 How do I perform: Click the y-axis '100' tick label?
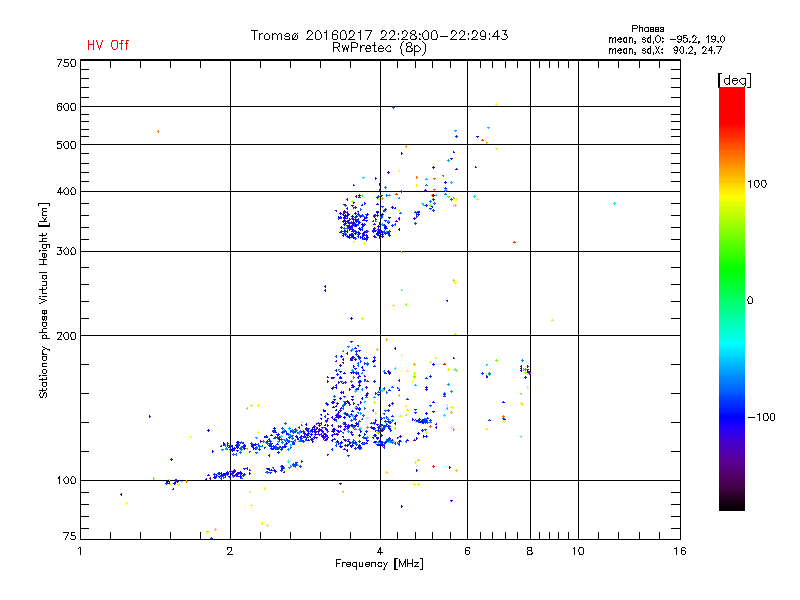[66, 480]
